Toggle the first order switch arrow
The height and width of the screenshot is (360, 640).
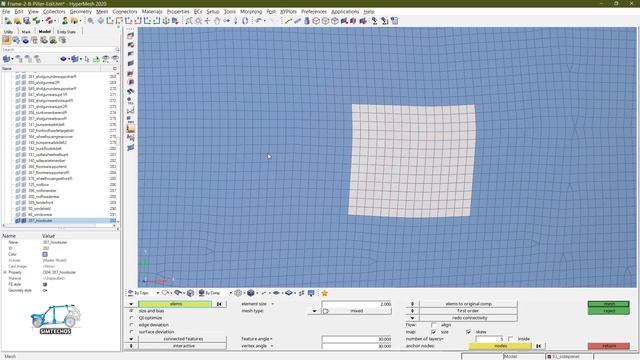pyautogui.click(x=412, y=311)
